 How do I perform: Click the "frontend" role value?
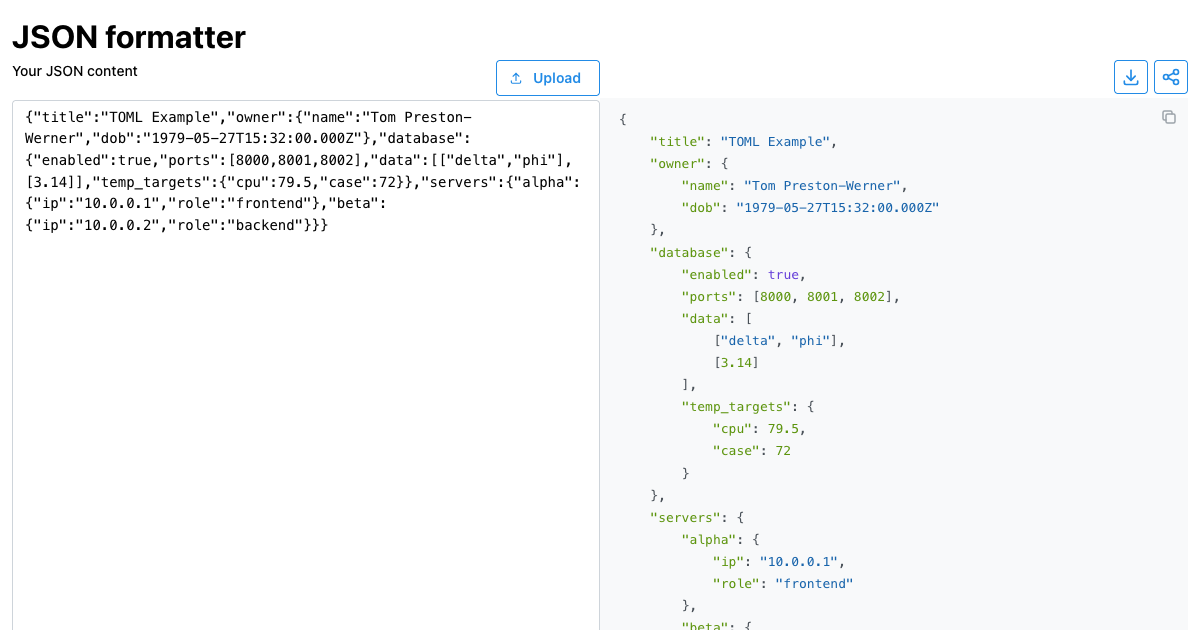[x=814, y=583]
